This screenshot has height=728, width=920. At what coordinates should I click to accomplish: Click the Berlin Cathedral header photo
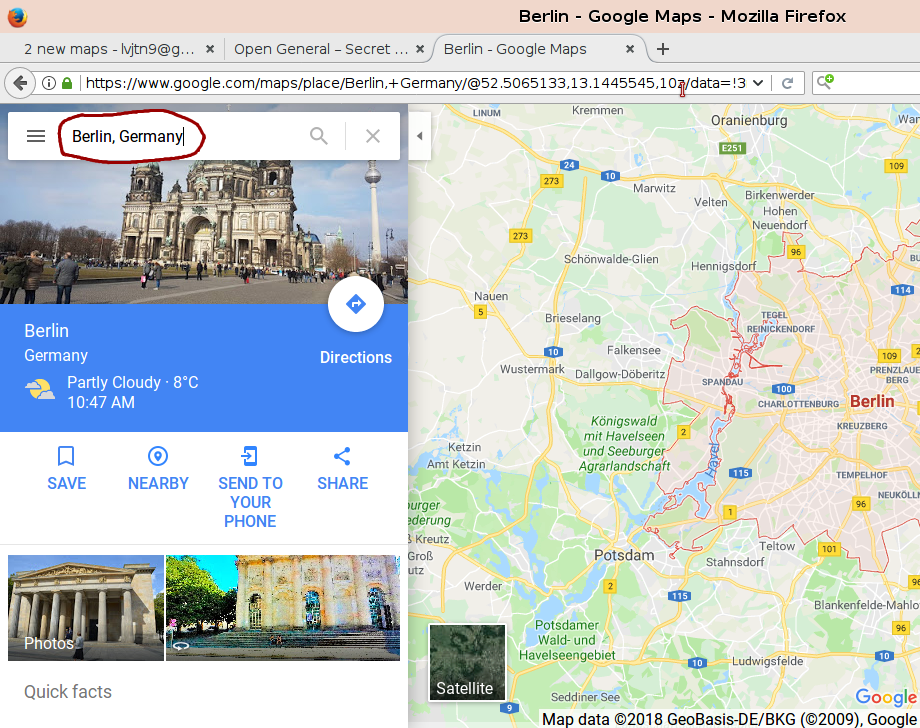tap(204, 232)
